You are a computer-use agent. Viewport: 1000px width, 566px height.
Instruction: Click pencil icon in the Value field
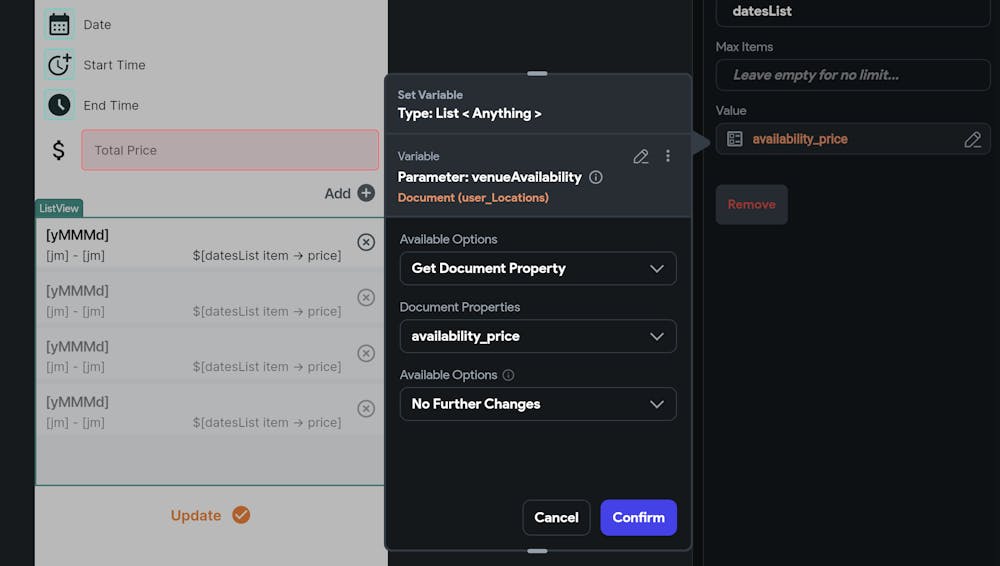[x=972, y=140]
